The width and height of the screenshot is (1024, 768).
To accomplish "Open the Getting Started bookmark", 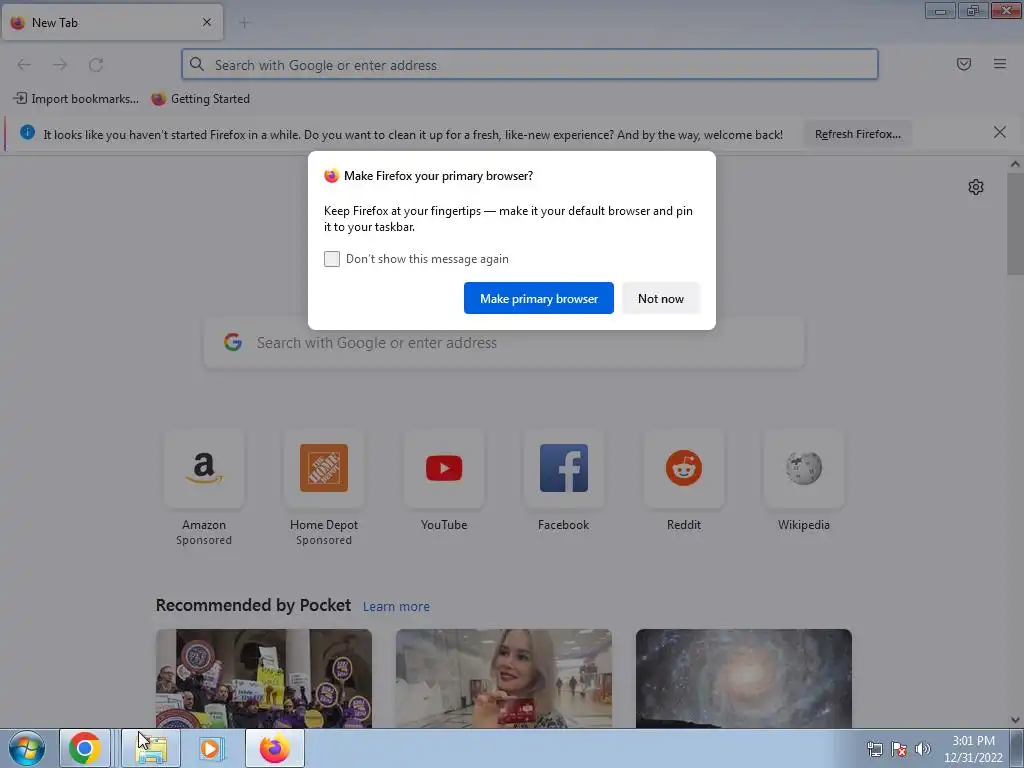I will click(x=200, y=99).
